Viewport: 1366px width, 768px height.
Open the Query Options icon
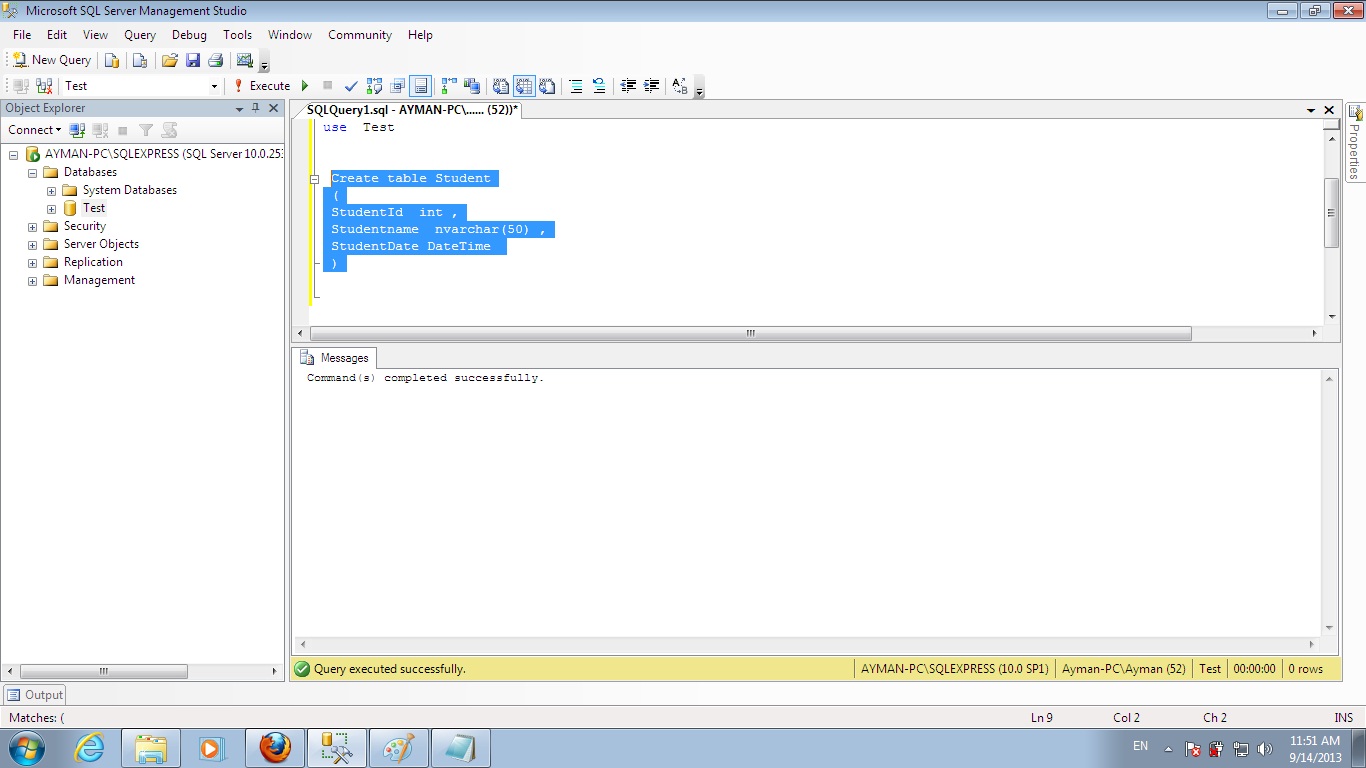tap(398, 86)
